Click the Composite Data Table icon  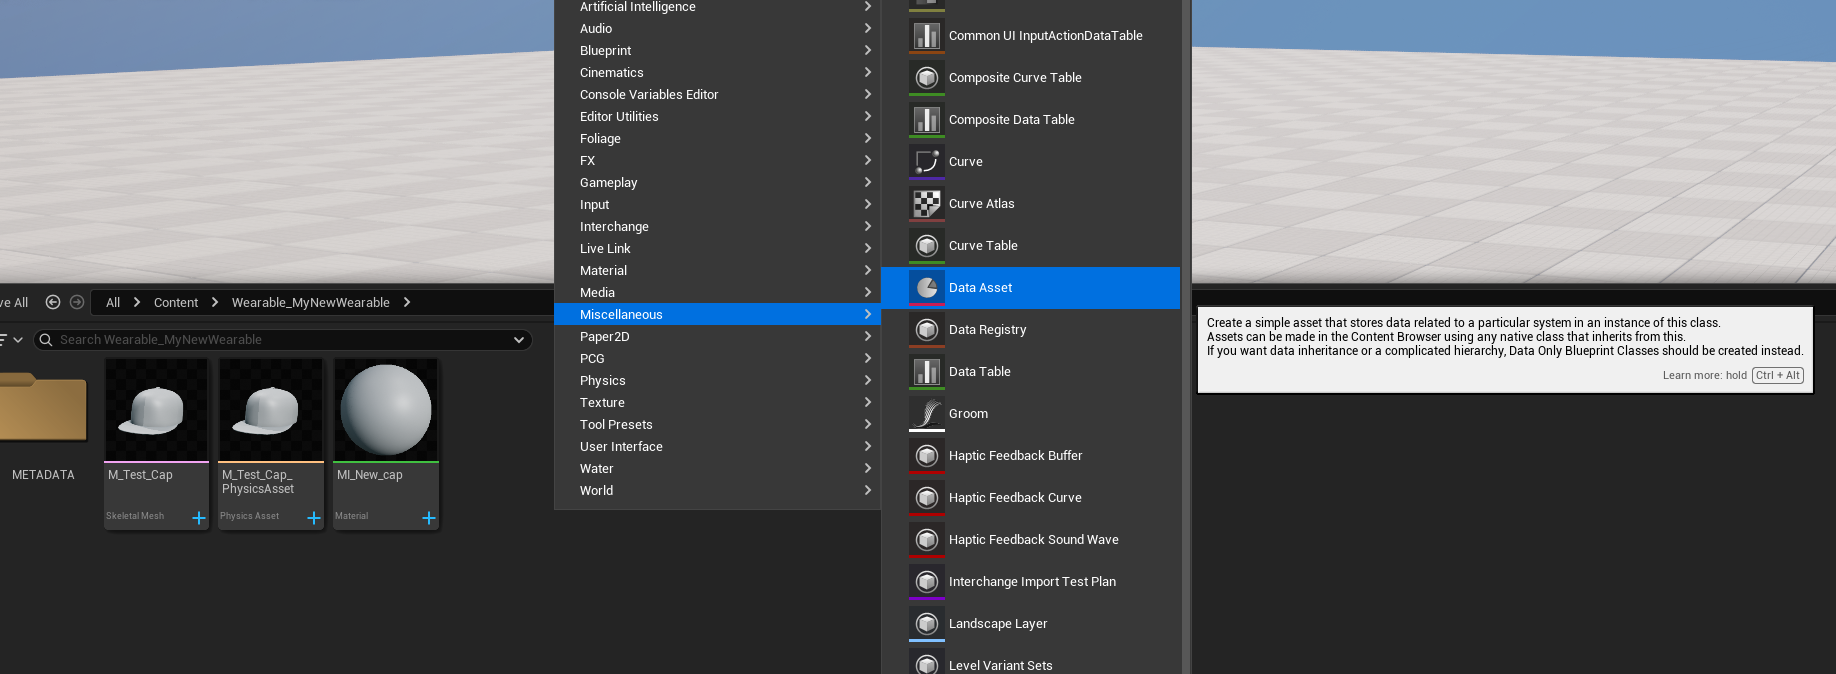tap(927, 120)
